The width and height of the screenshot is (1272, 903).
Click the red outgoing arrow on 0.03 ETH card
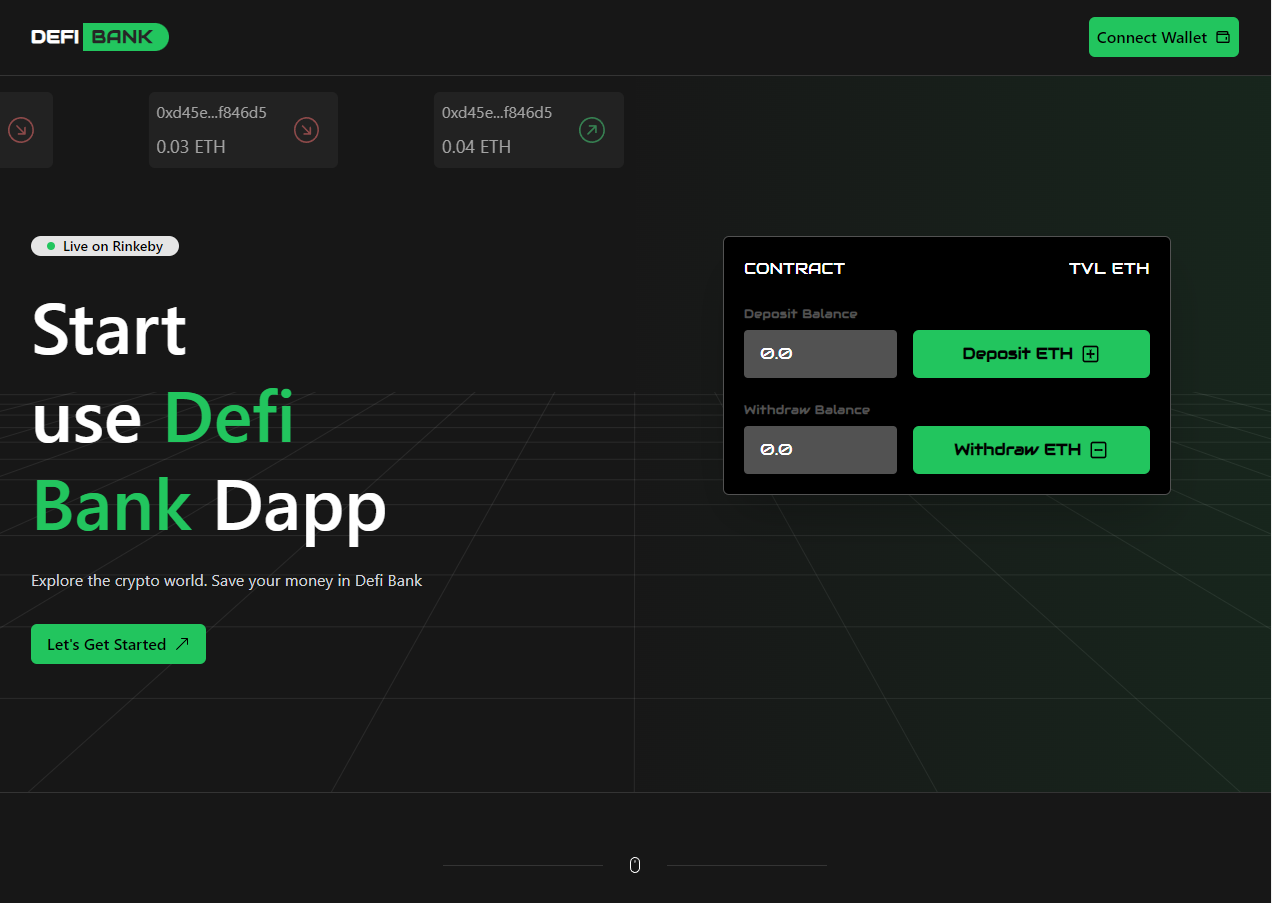306,129
